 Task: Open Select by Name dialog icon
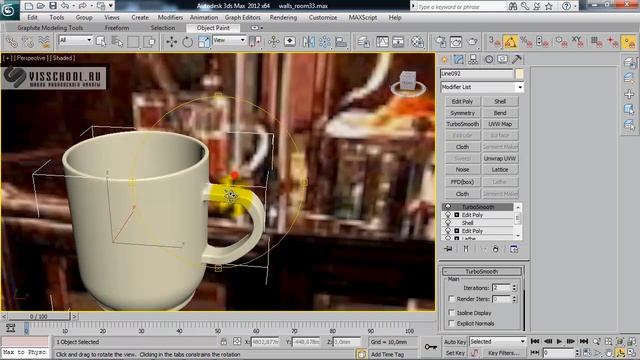point(117,42)
